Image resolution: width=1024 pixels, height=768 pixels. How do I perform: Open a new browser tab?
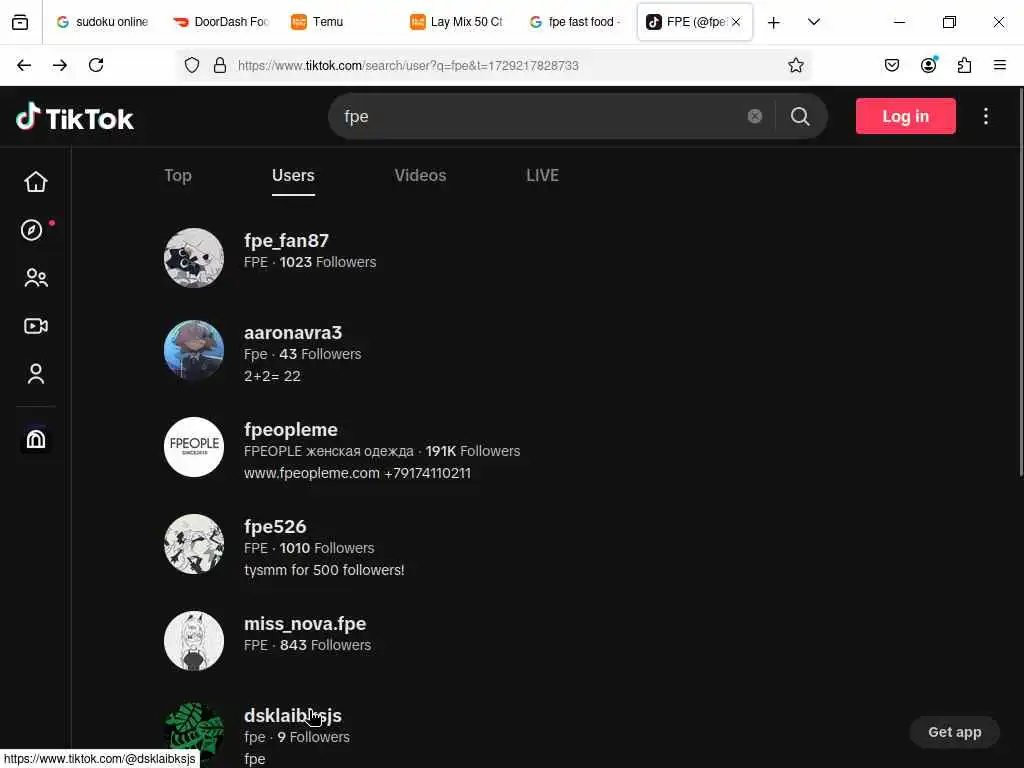[774, 23]
